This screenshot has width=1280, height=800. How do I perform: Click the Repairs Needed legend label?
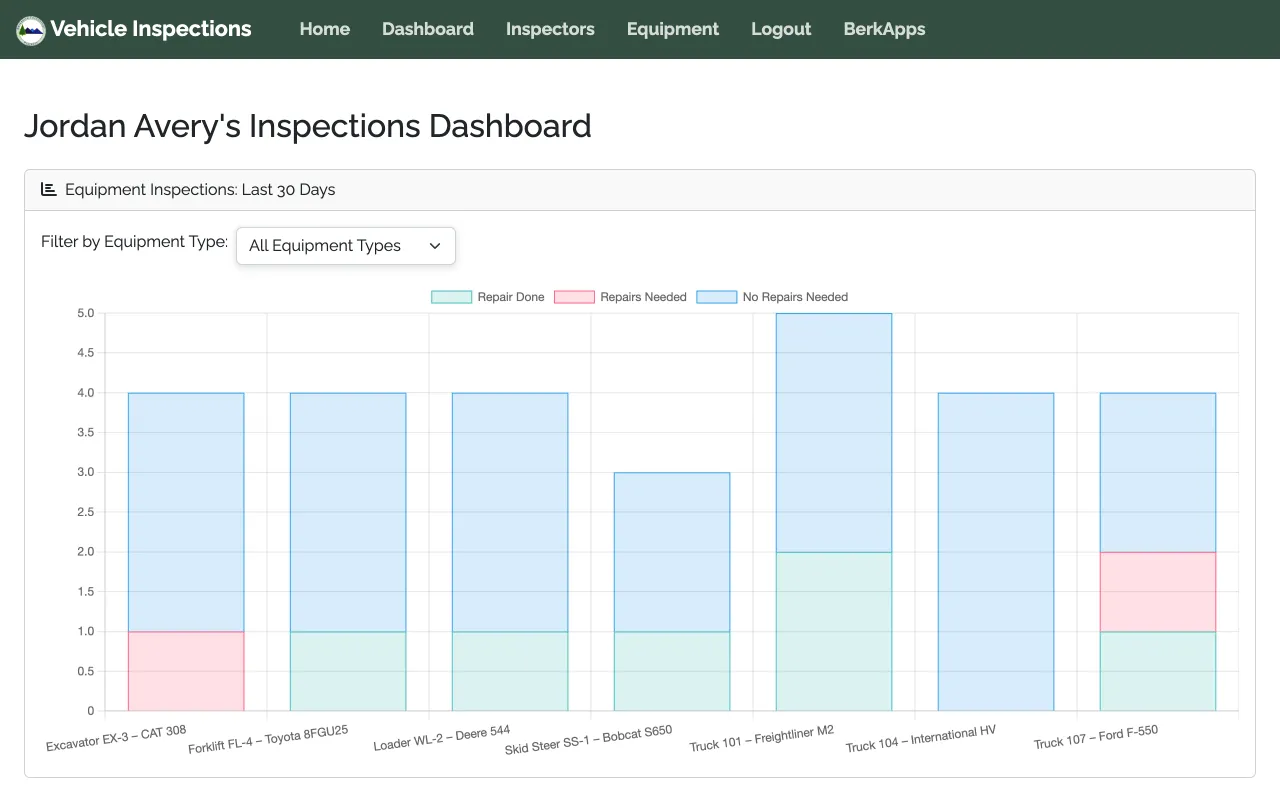click(x=643, y=297)
